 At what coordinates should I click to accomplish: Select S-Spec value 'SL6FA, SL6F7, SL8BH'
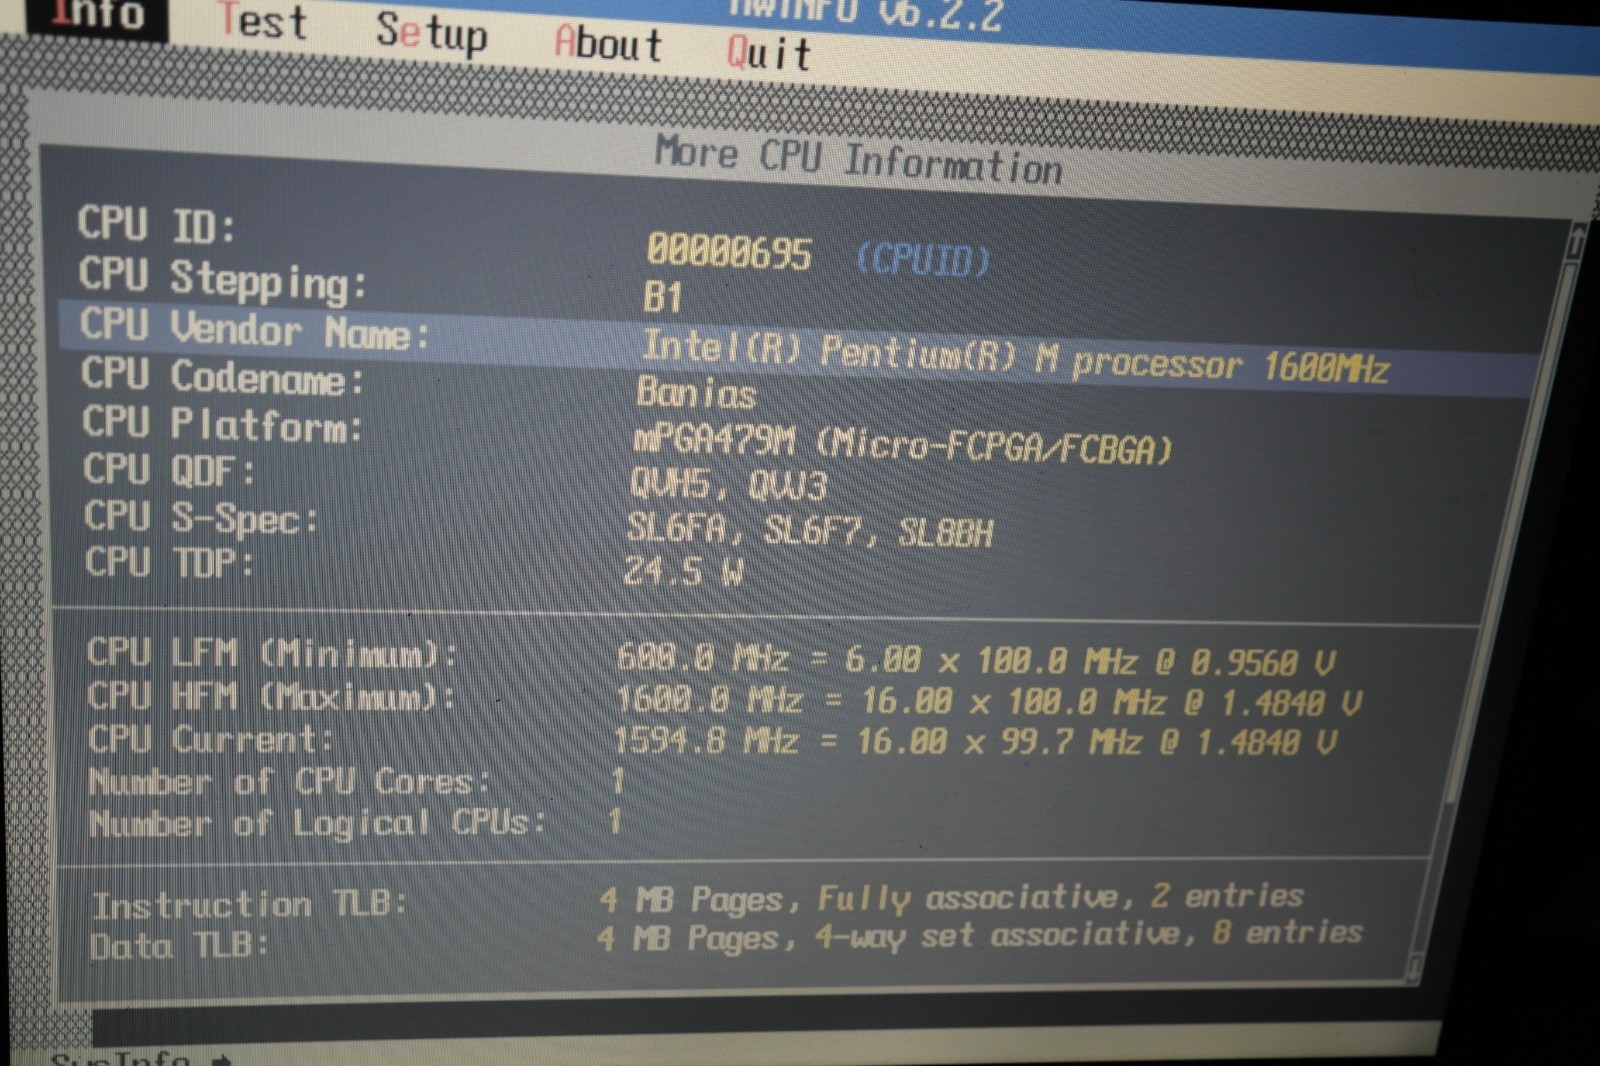[810, 529]
